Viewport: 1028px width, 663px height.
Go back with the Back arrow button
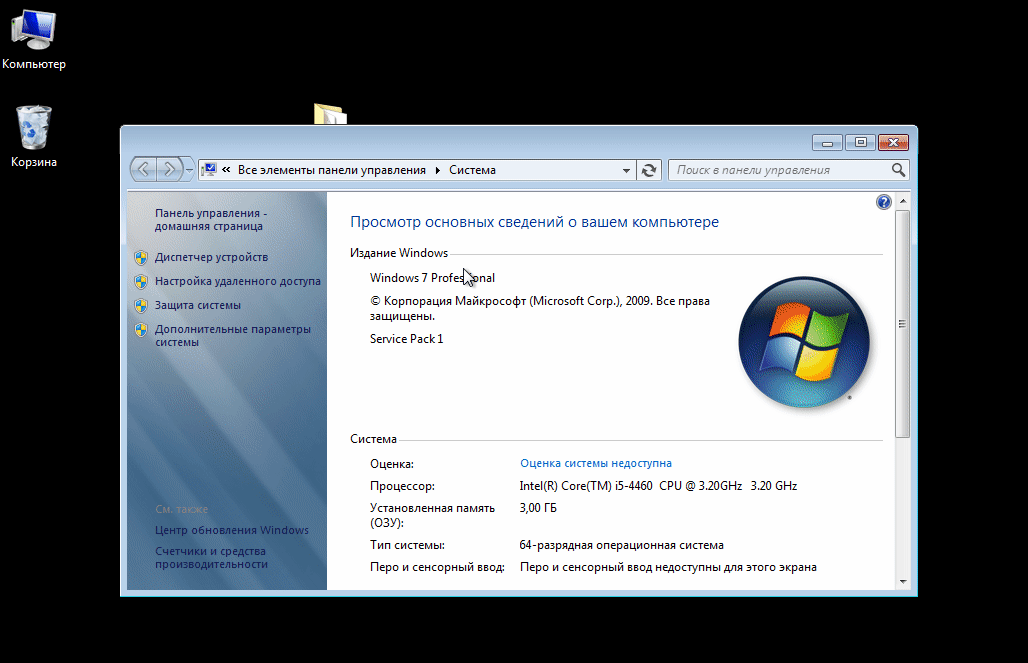point(144,170)
